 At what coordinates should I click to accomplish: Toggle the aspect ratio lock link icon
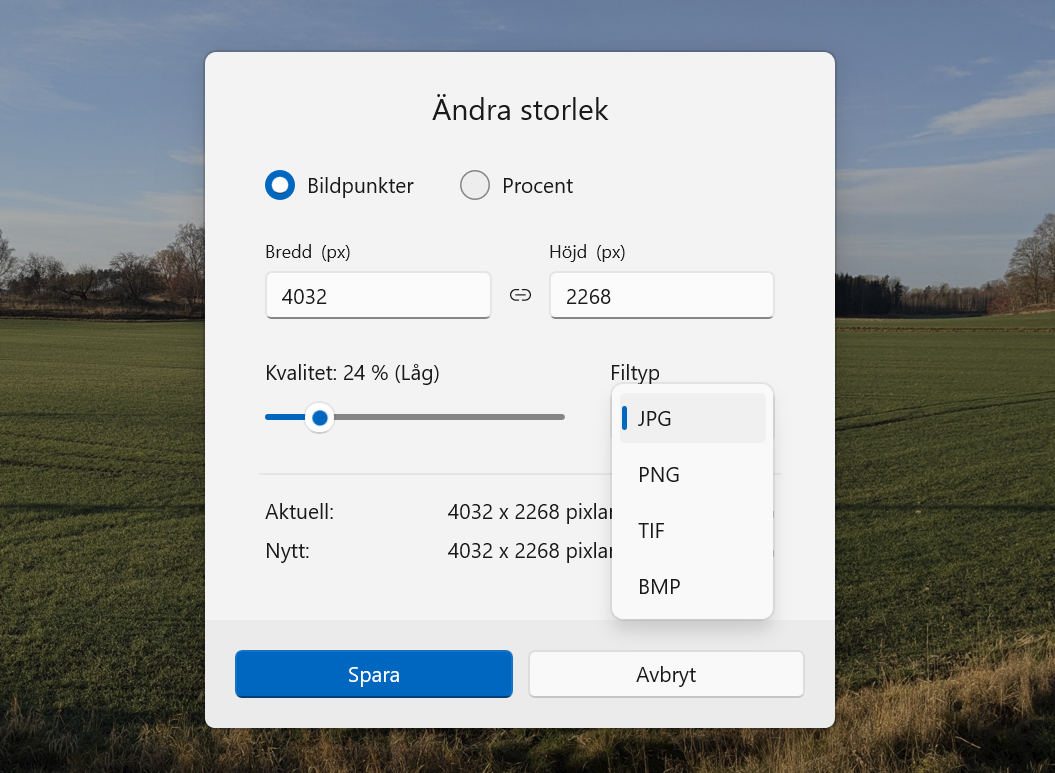520,295
